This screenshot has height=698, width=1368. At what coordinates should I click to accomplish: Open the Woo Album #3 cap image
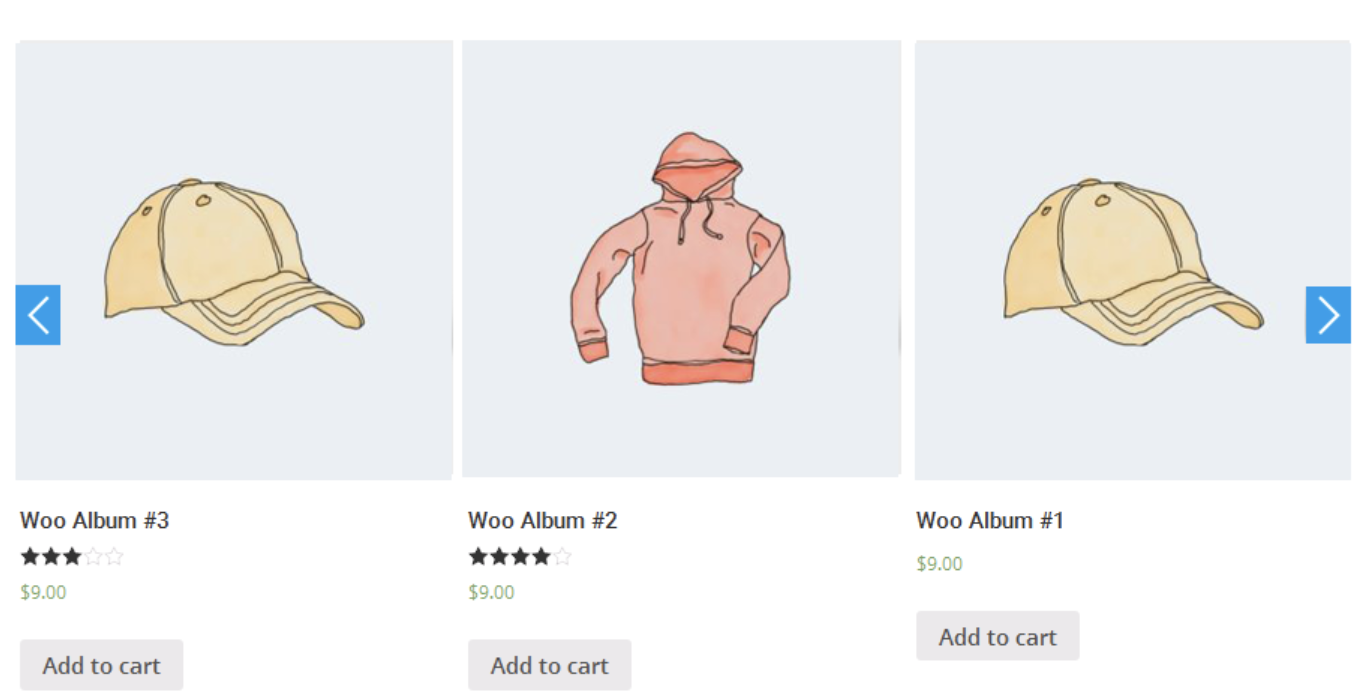tap(234, 262)
